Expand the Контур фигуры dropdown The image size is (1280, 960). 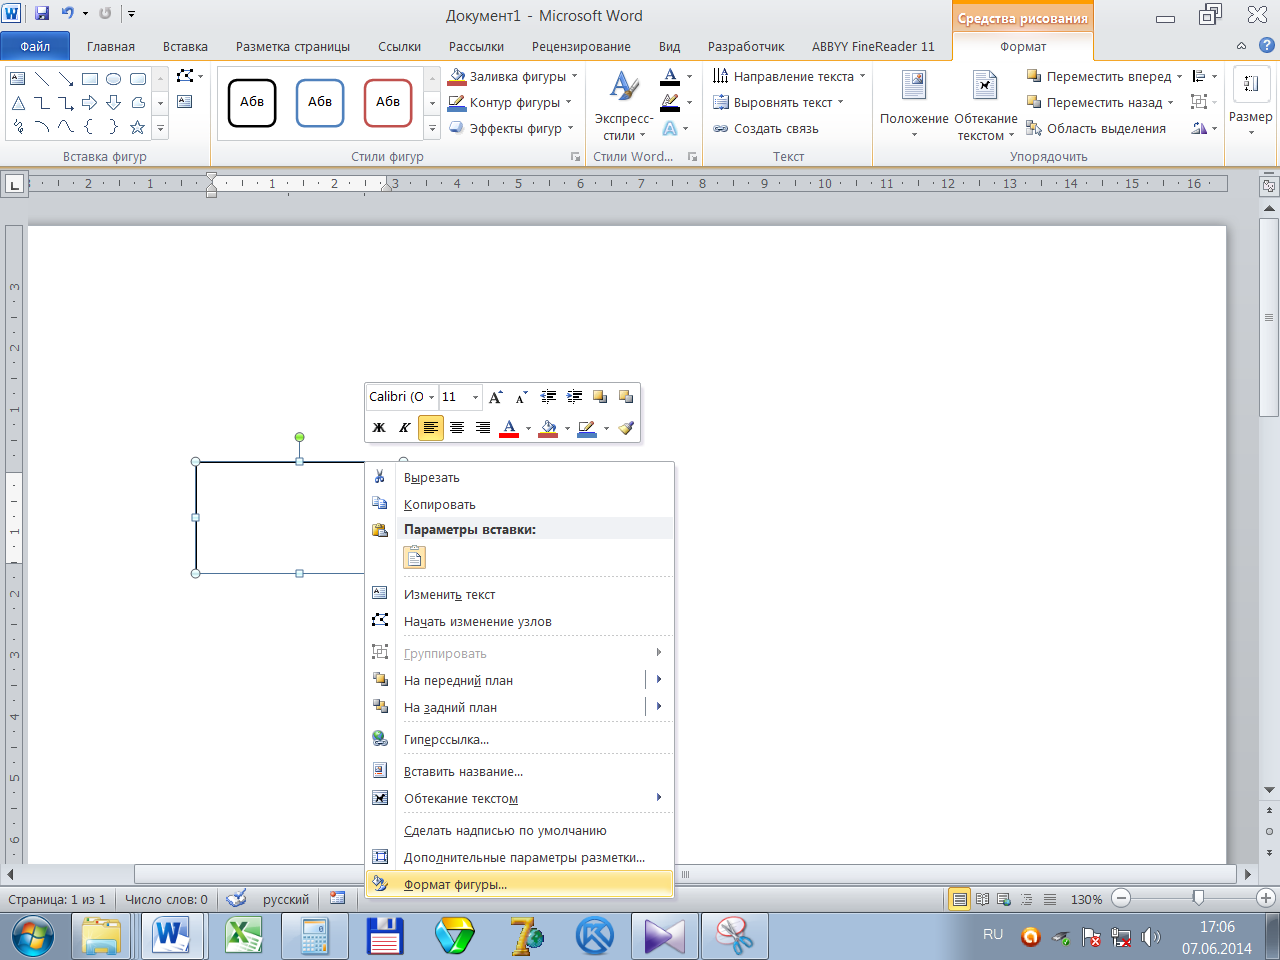[x=569, y=102]
